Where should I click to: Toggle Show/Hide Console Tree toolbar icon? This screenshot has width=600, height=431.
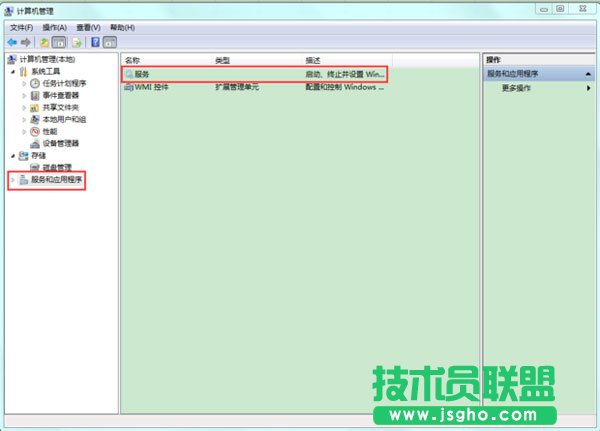click(59, 42)
